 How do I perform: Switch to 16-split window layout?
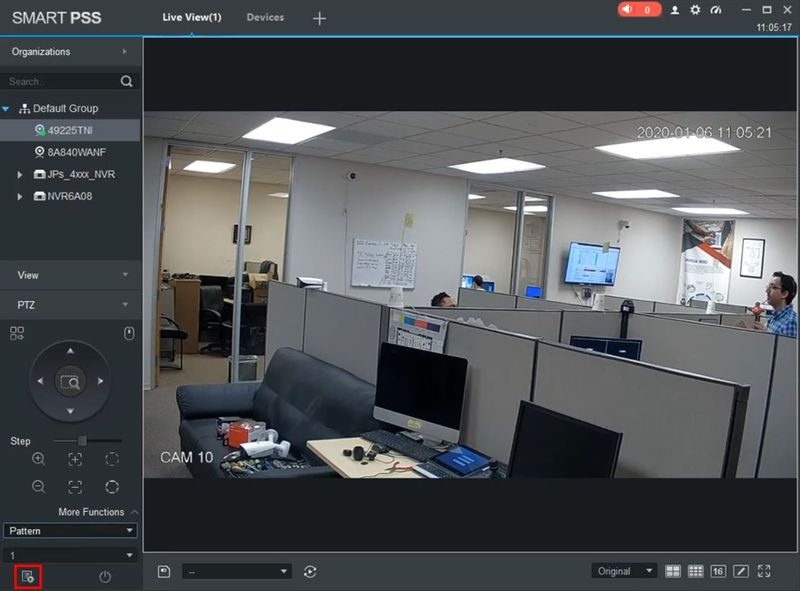718,571
